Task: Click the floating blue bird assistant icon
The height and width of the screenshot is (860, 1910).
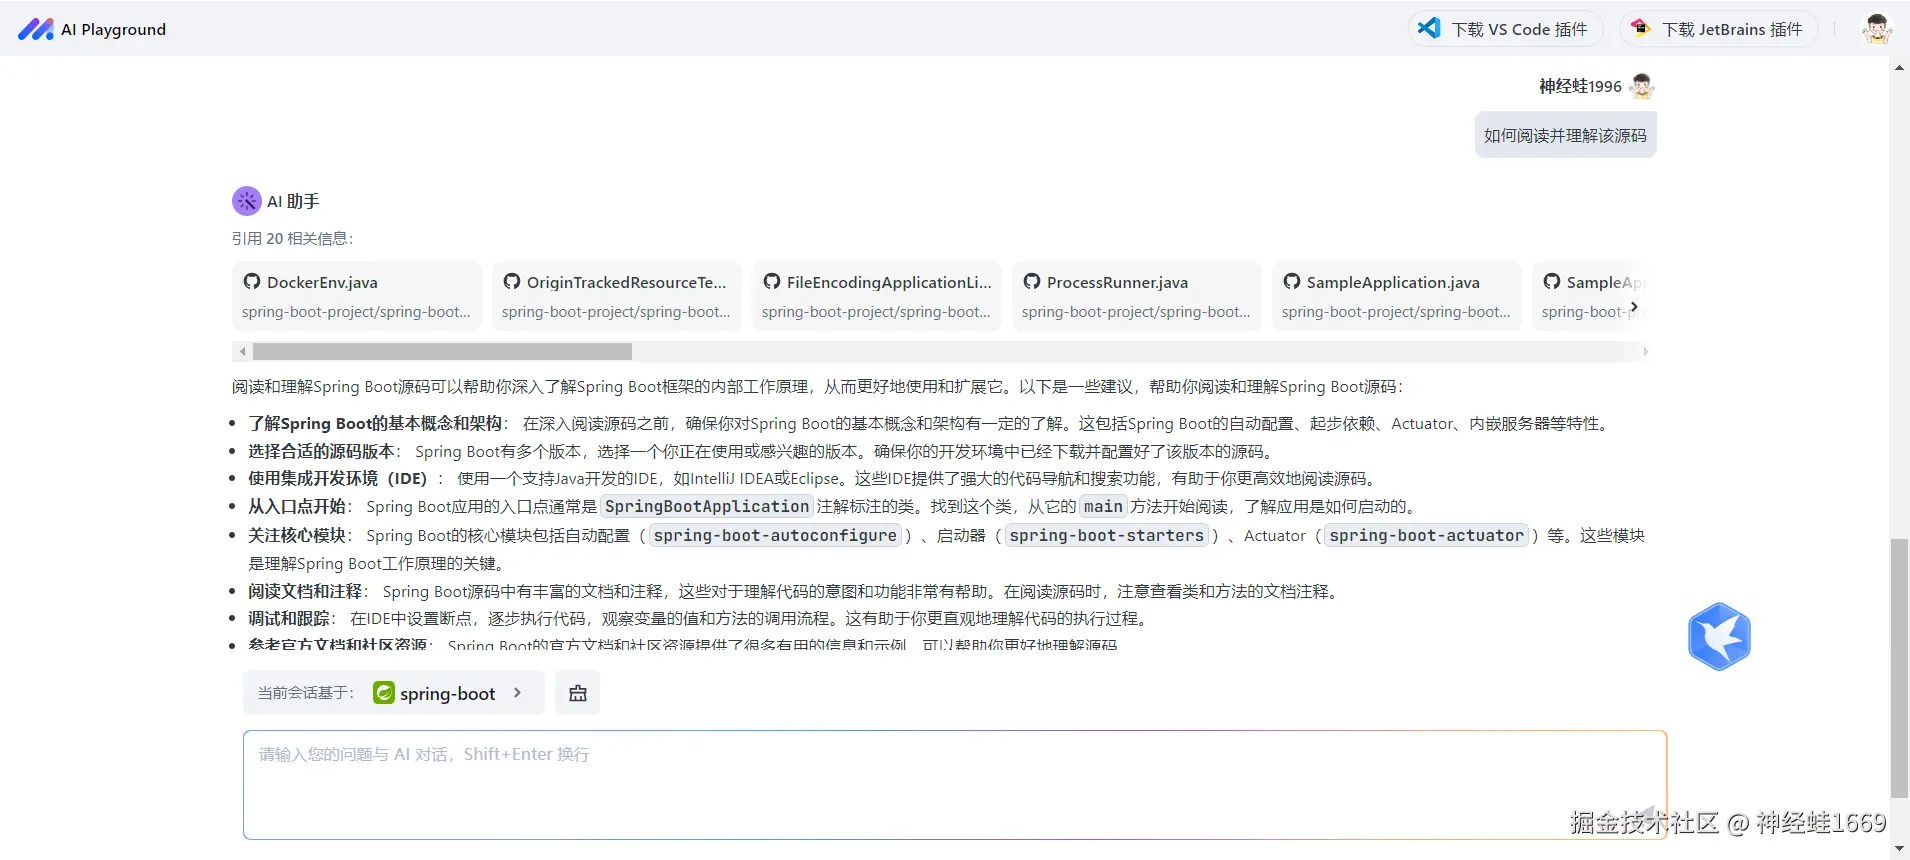Action: 1719,636
